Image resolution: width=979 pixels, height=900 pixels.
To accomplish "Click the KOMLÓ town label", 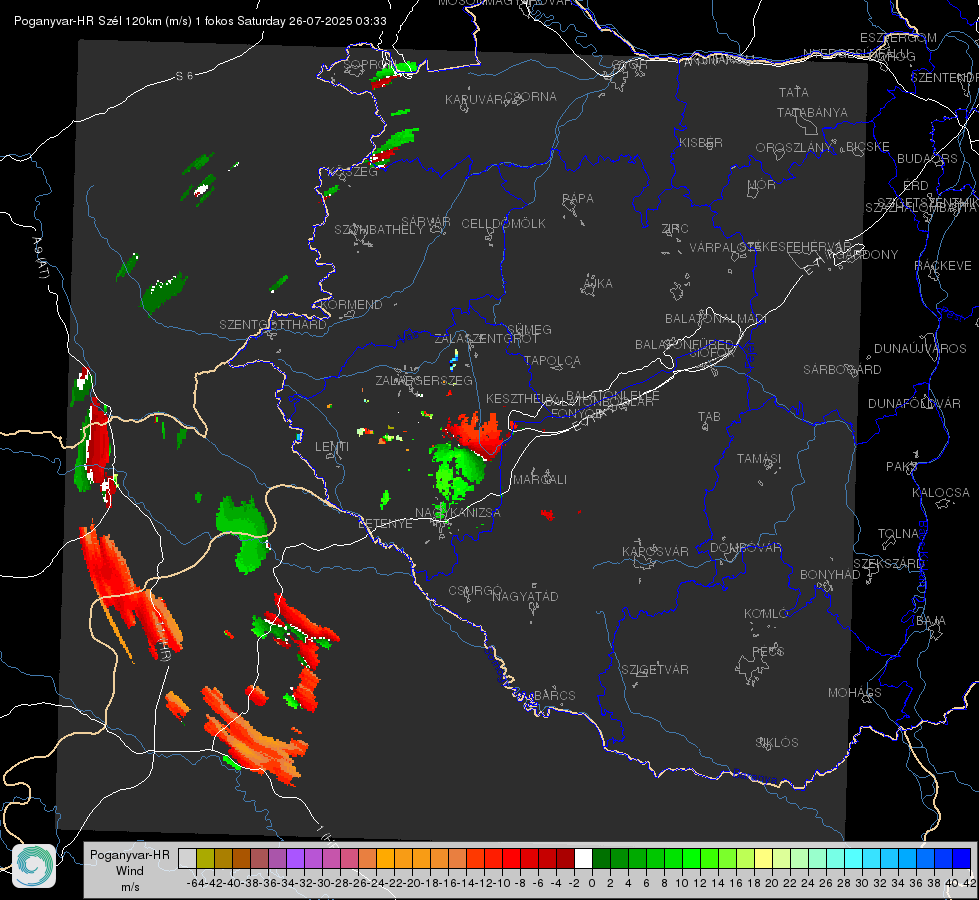I will click(765, 614).
